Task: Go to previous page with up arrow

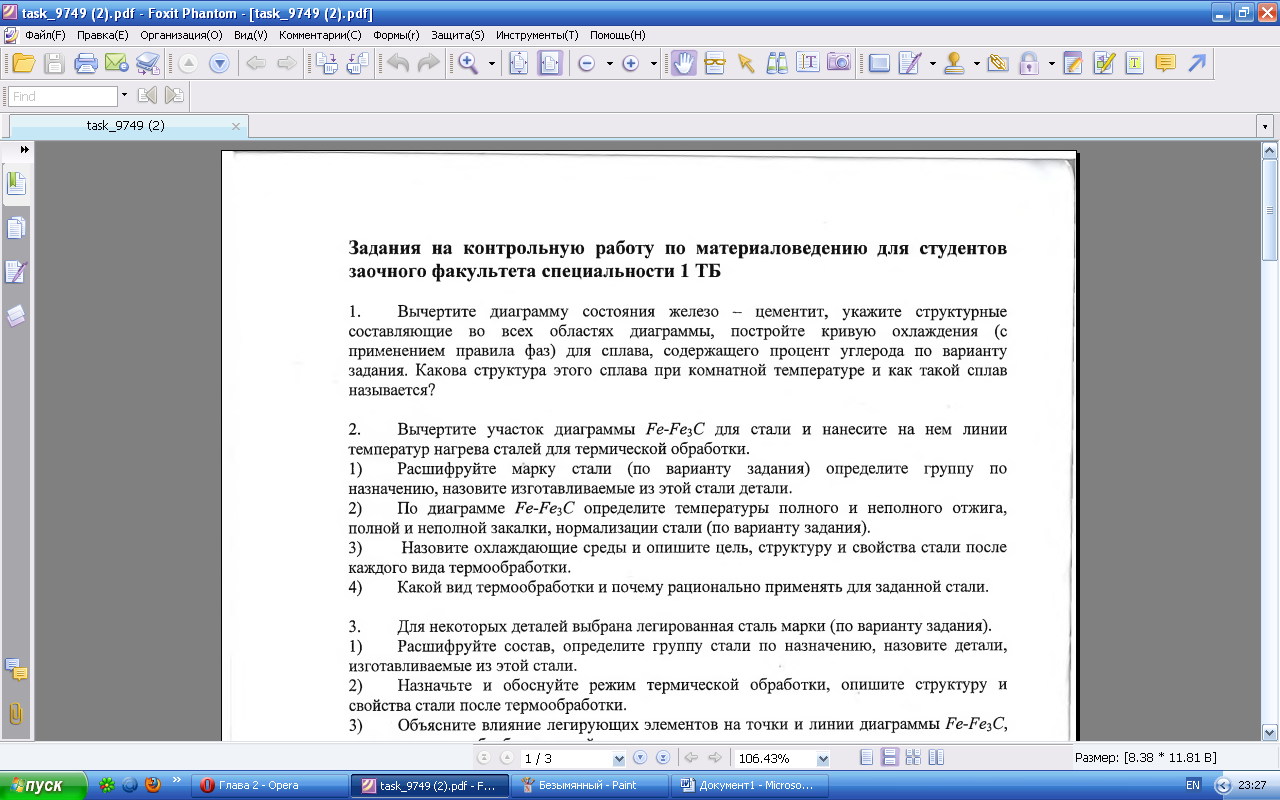Action: (188, 63)
